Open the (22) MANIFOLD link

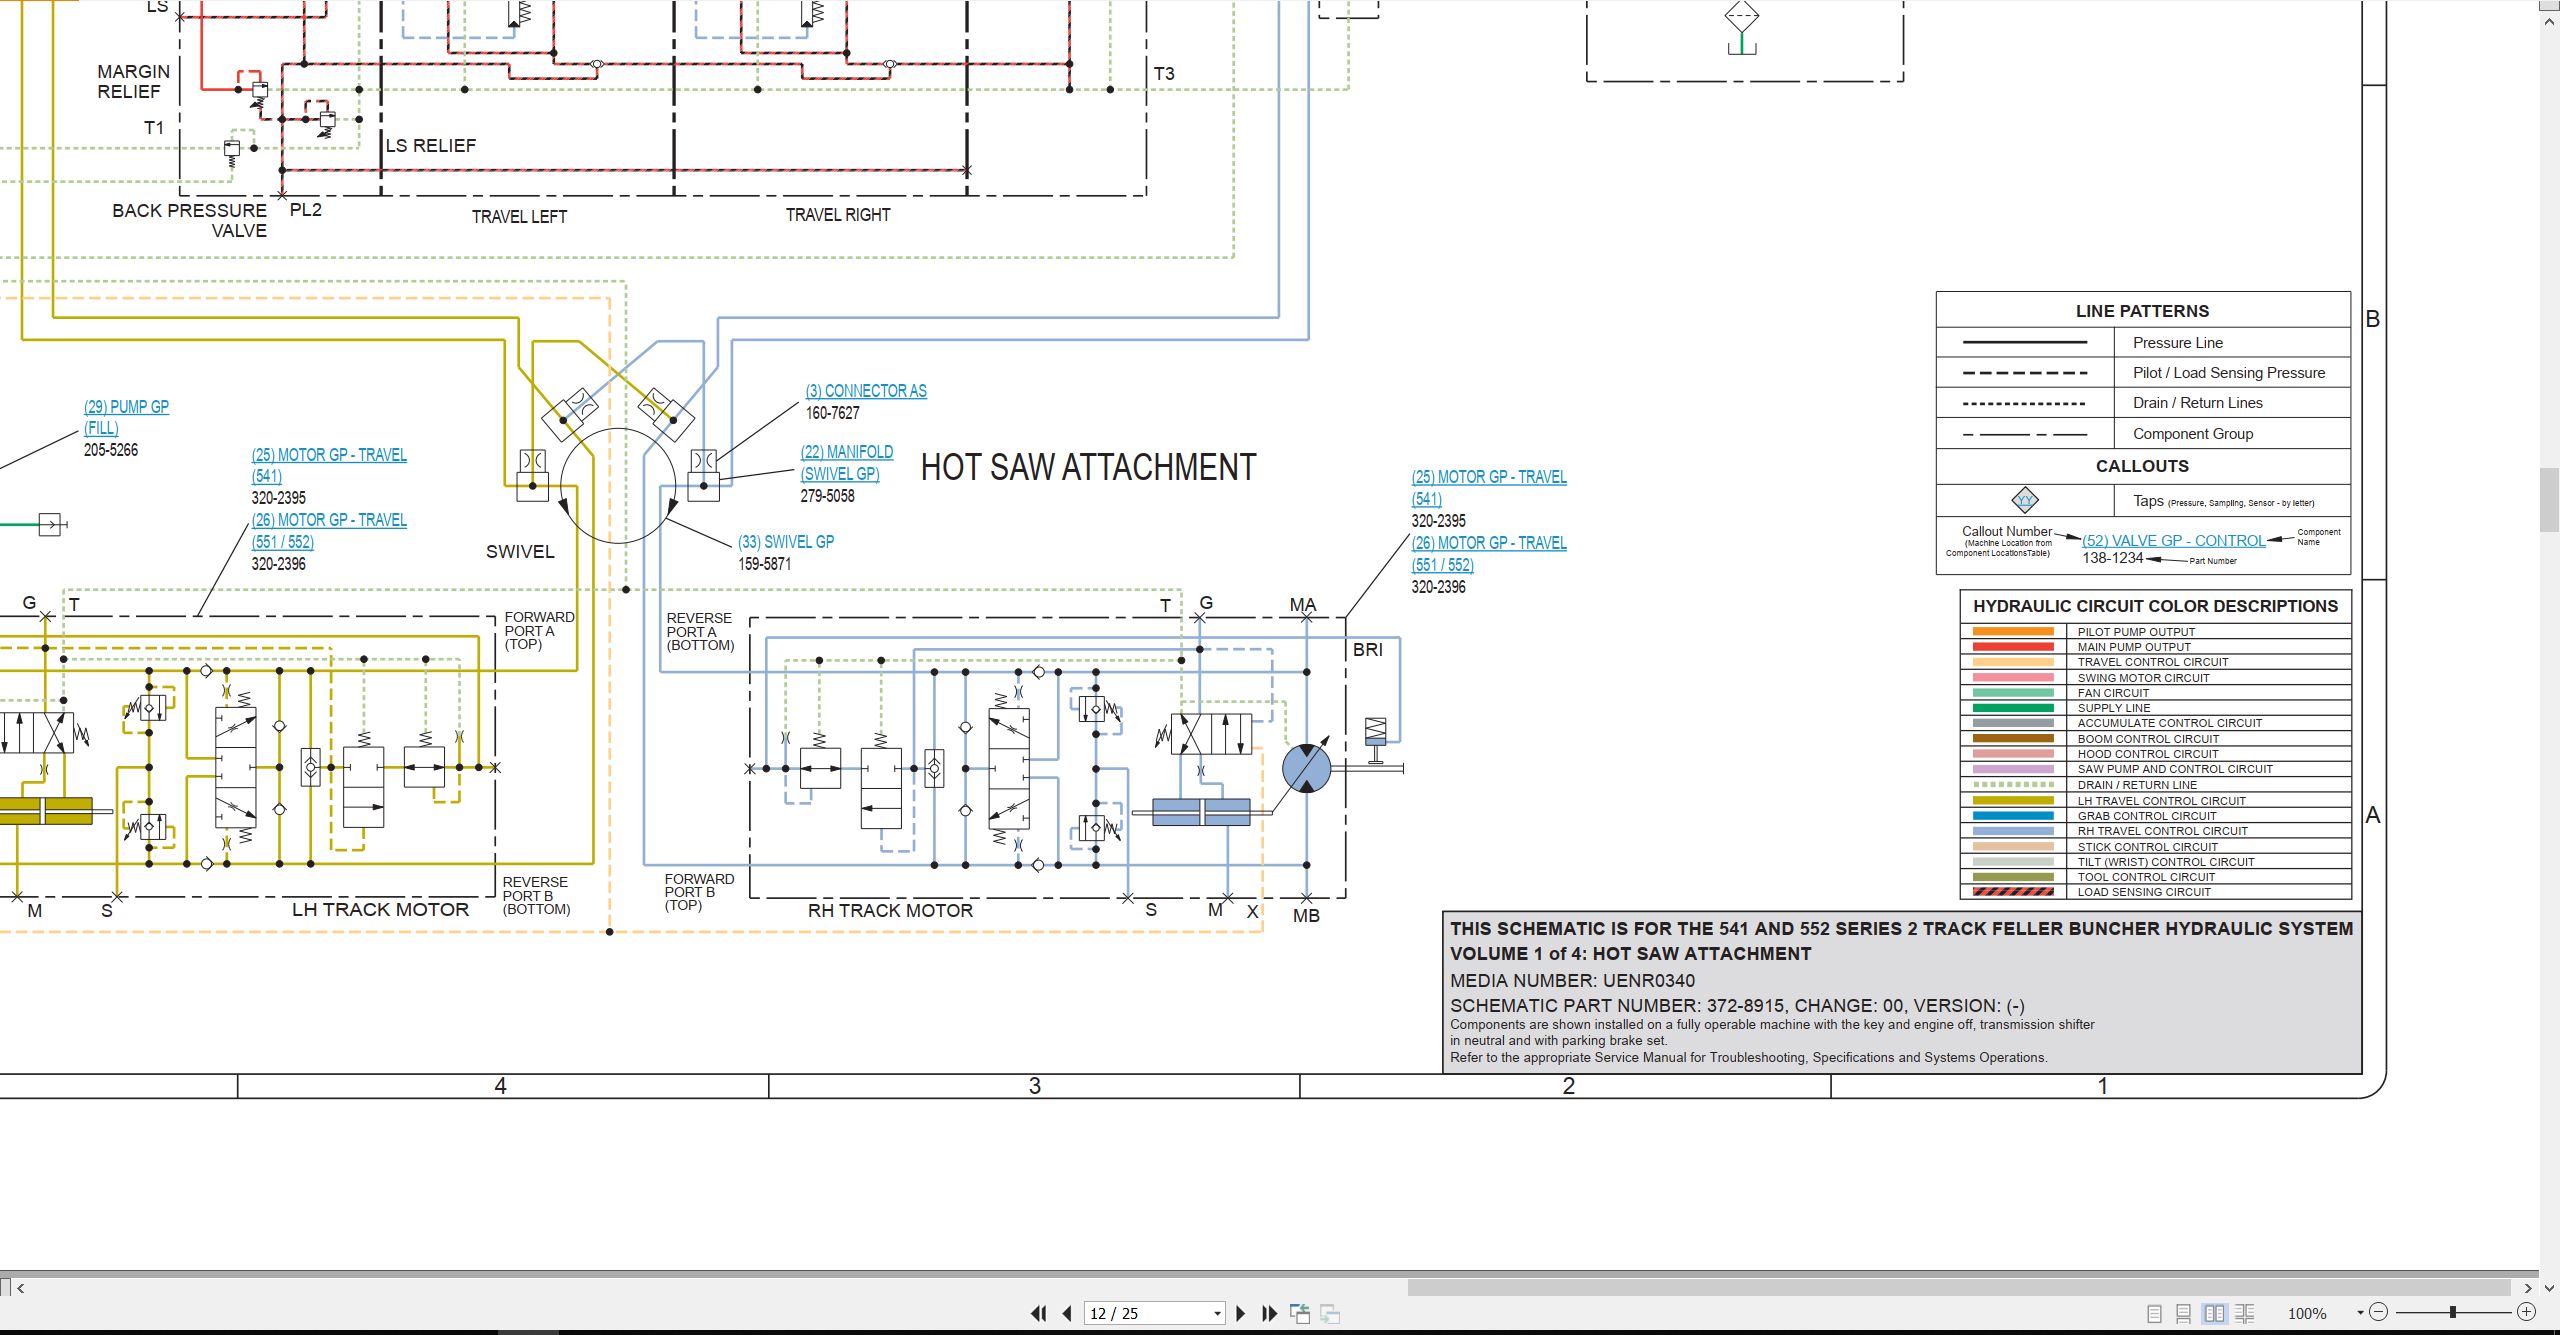click(847, 452)
